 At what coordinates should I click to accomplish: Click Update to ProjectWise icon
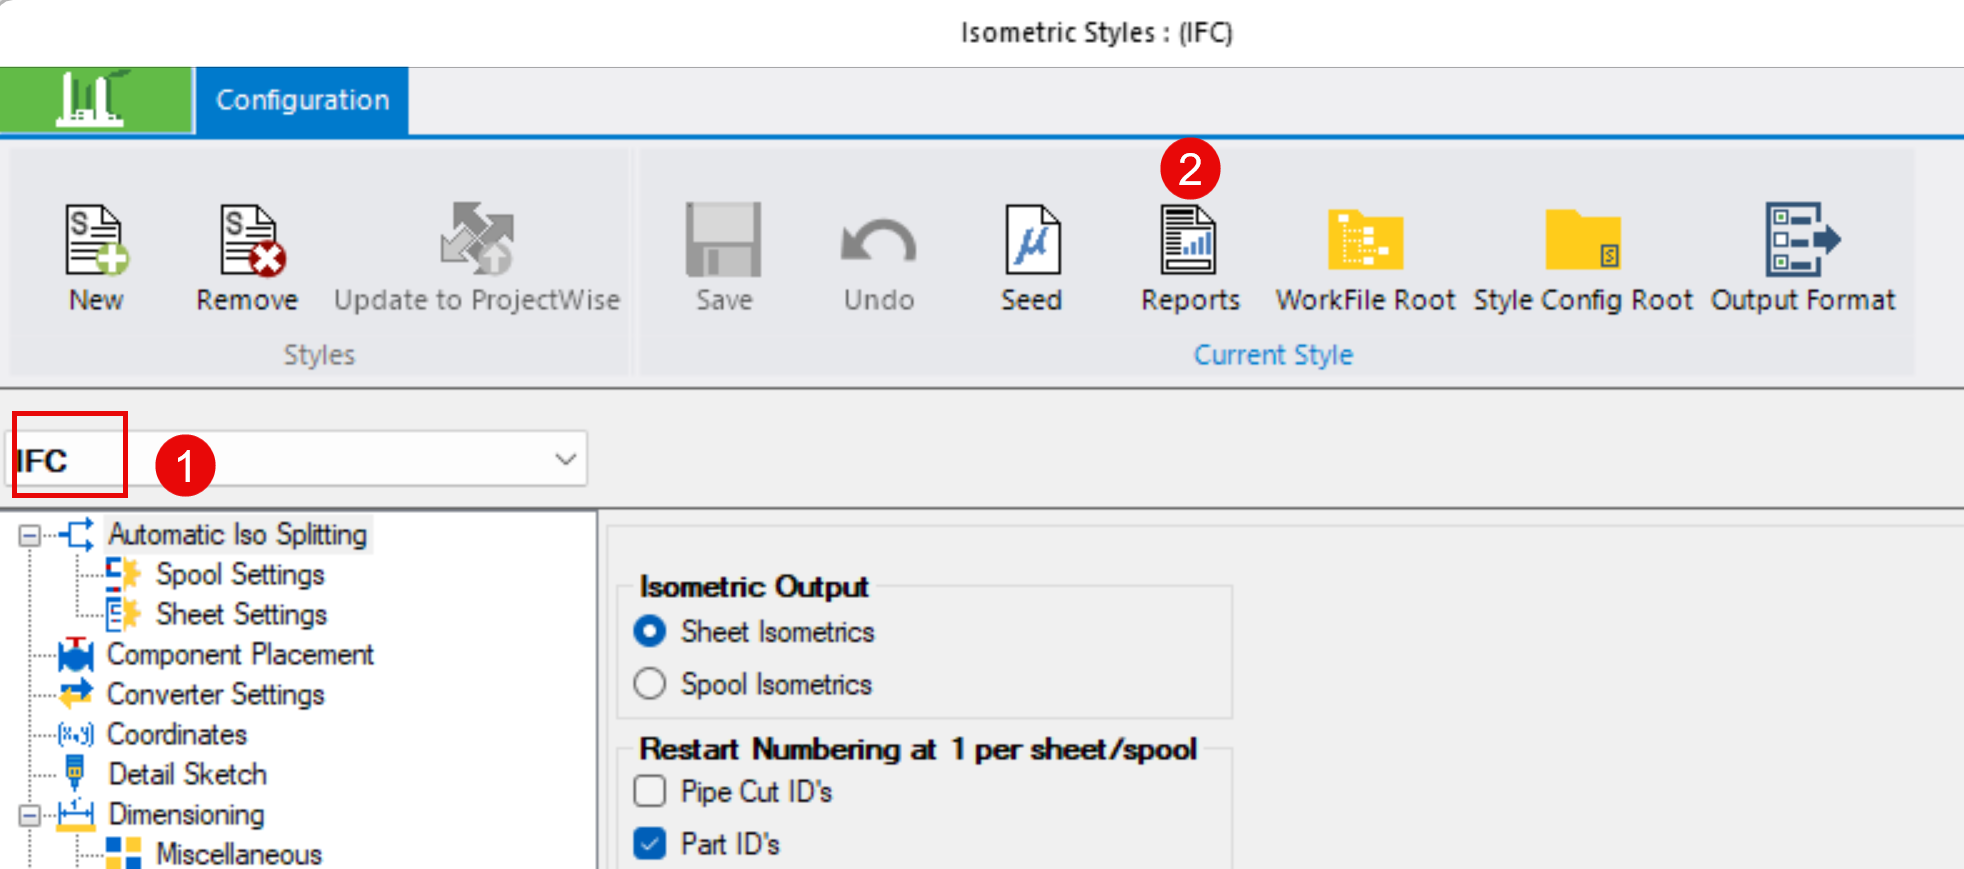pos(477,240)
